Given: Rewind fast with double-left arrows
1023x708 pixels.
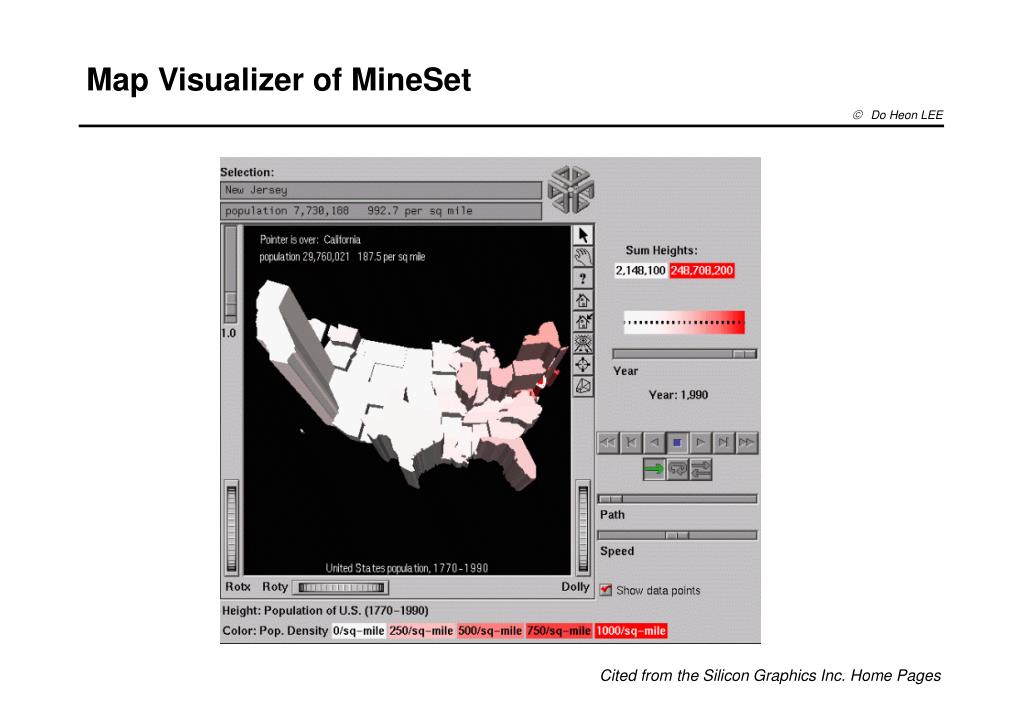Looking at the screenshot, I should (x=608, y=442).
